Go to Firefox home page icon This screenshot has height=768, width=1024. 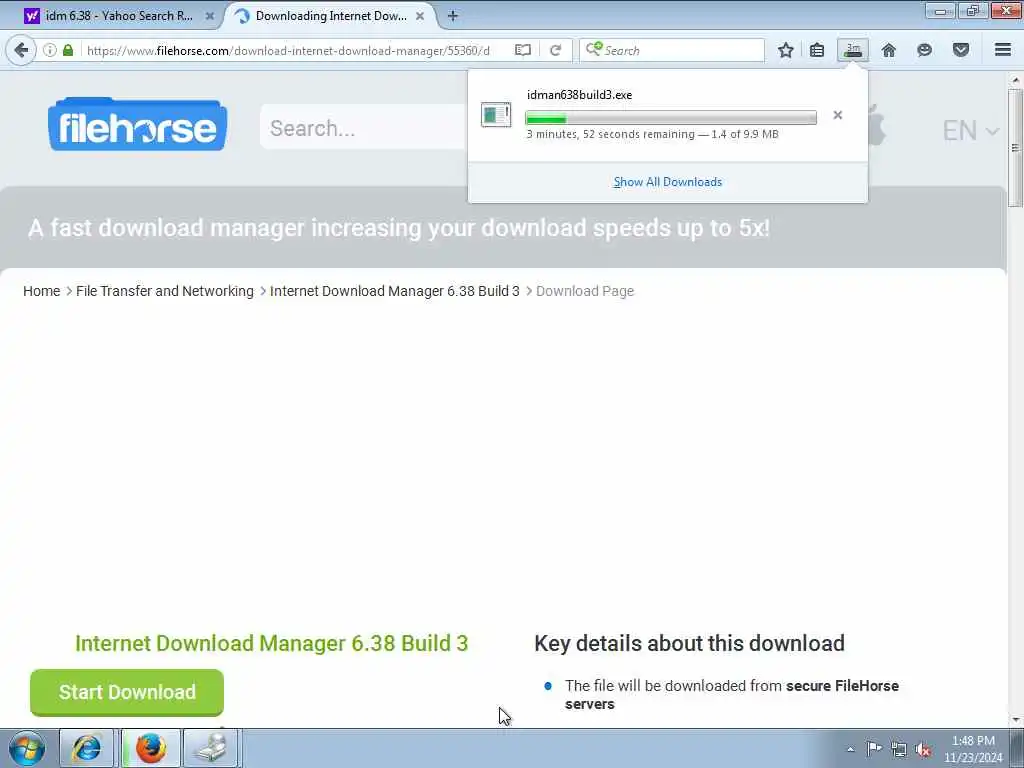pyautogui.click(x=888, y=50)
